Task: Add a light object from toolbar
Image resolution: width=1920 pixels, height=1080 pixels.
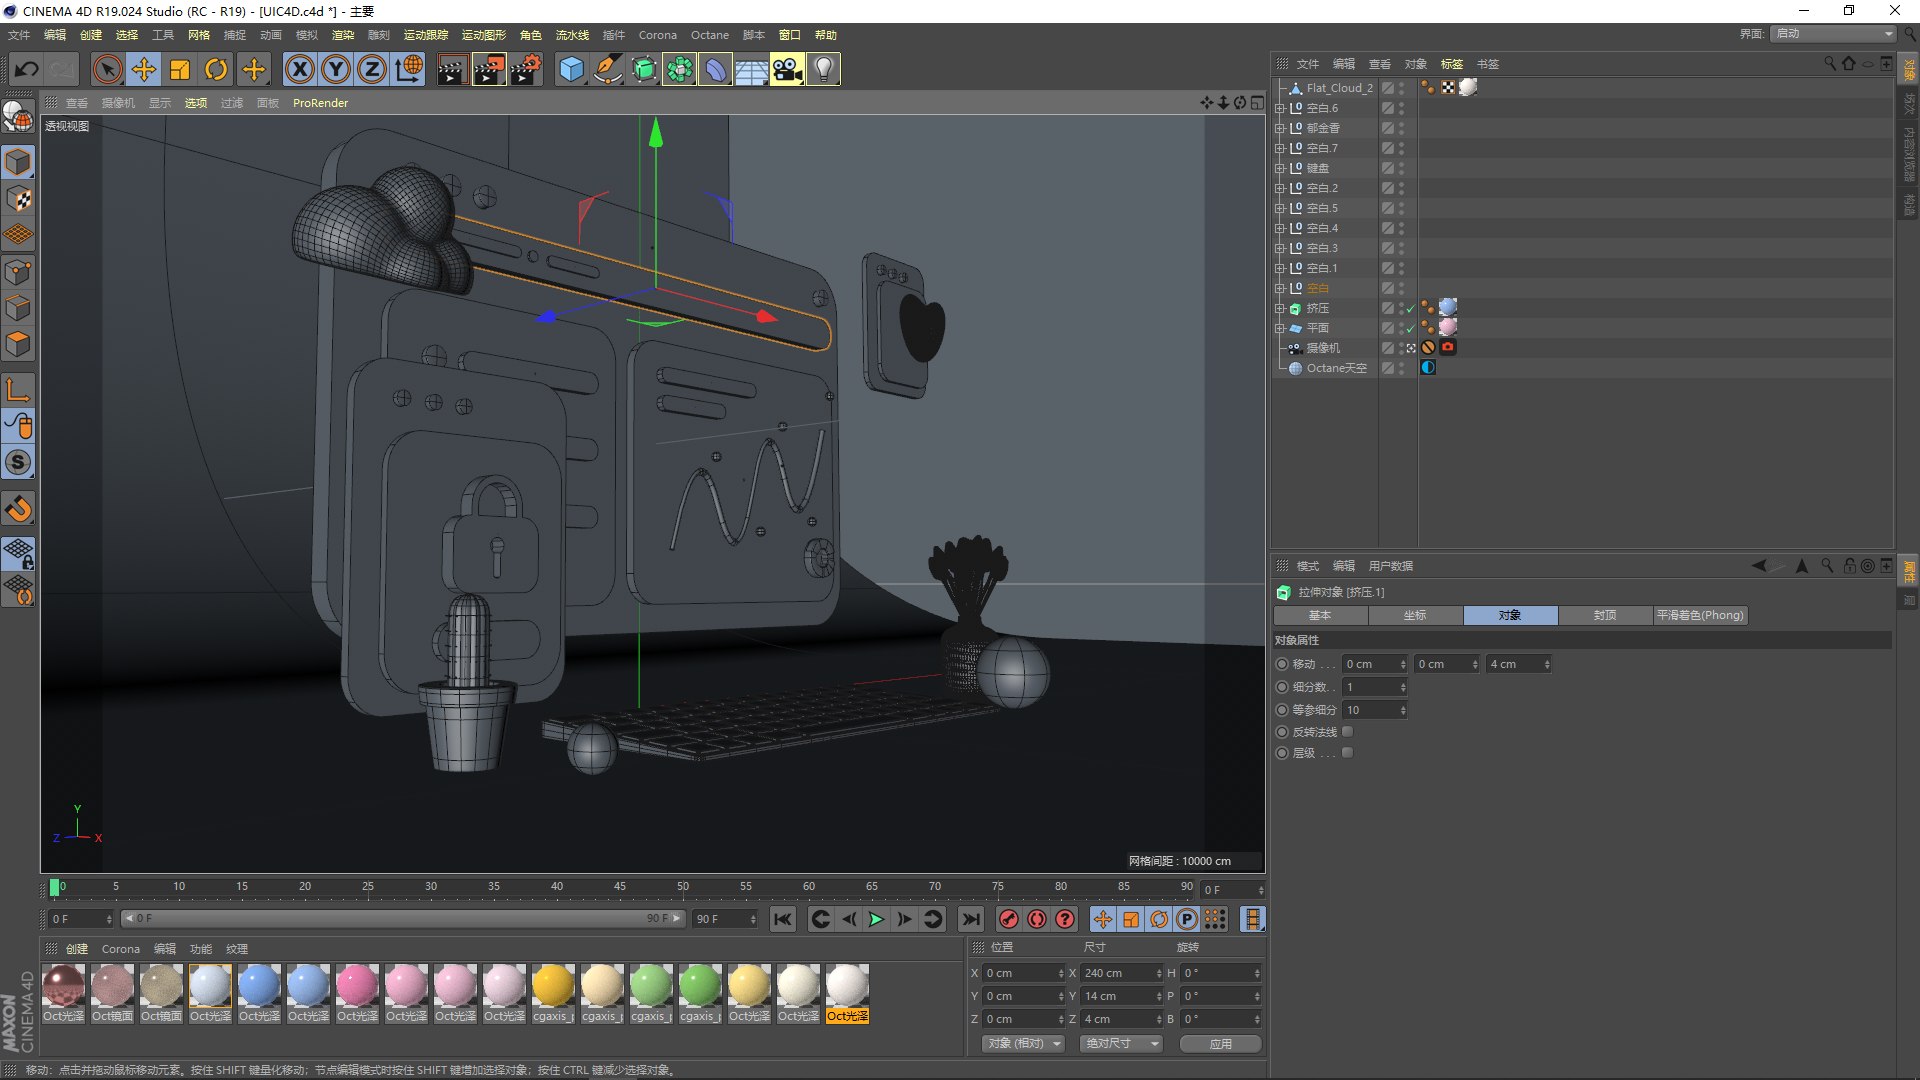Action: tap(823, 69)
